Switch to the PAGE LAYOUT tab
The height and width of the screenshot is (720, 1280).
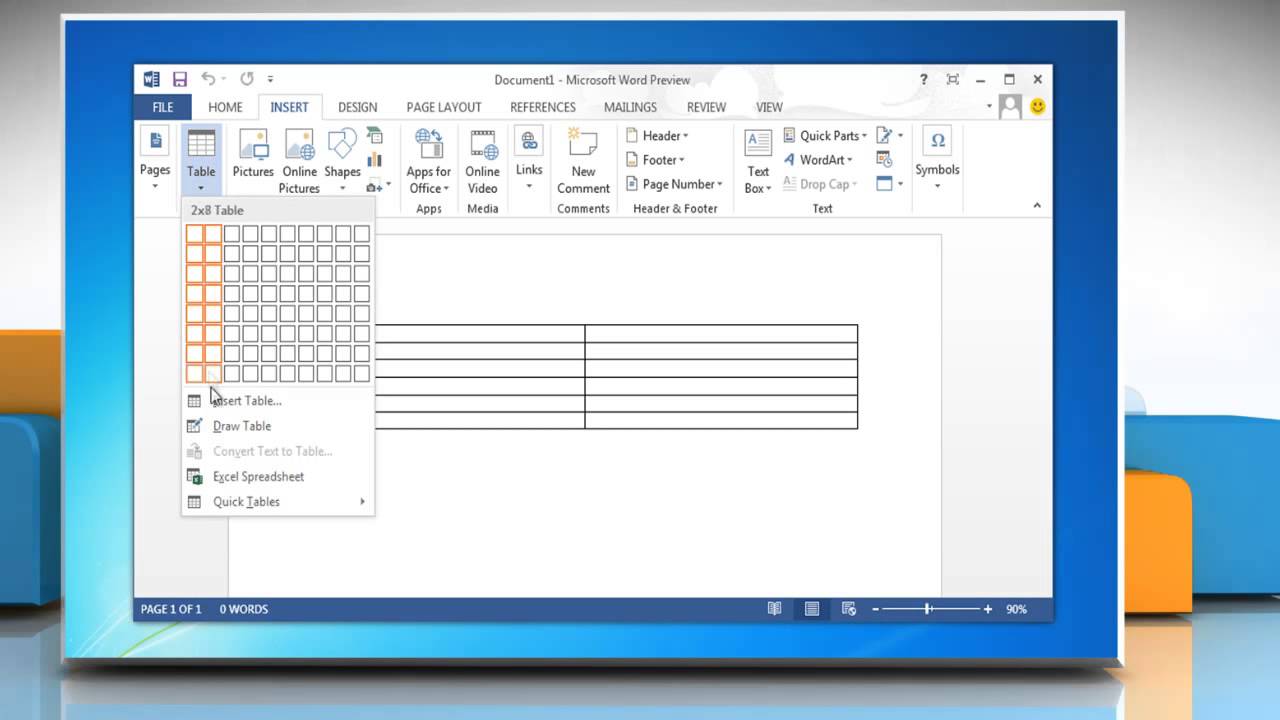(x=444, y=107)
